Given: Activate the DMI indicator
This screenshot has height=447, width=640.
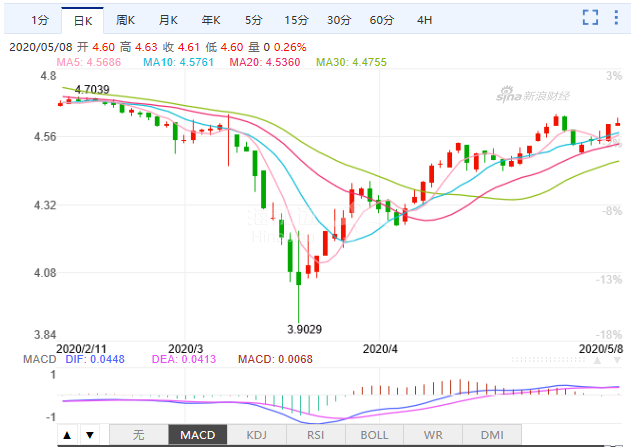Looking at the screenshot, I should [493, 435].
